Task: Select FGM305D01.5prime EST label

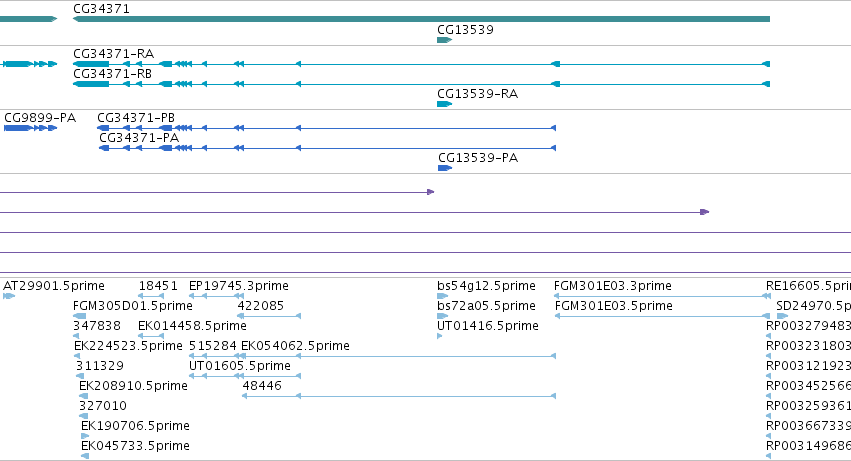Action: [133, 306]
